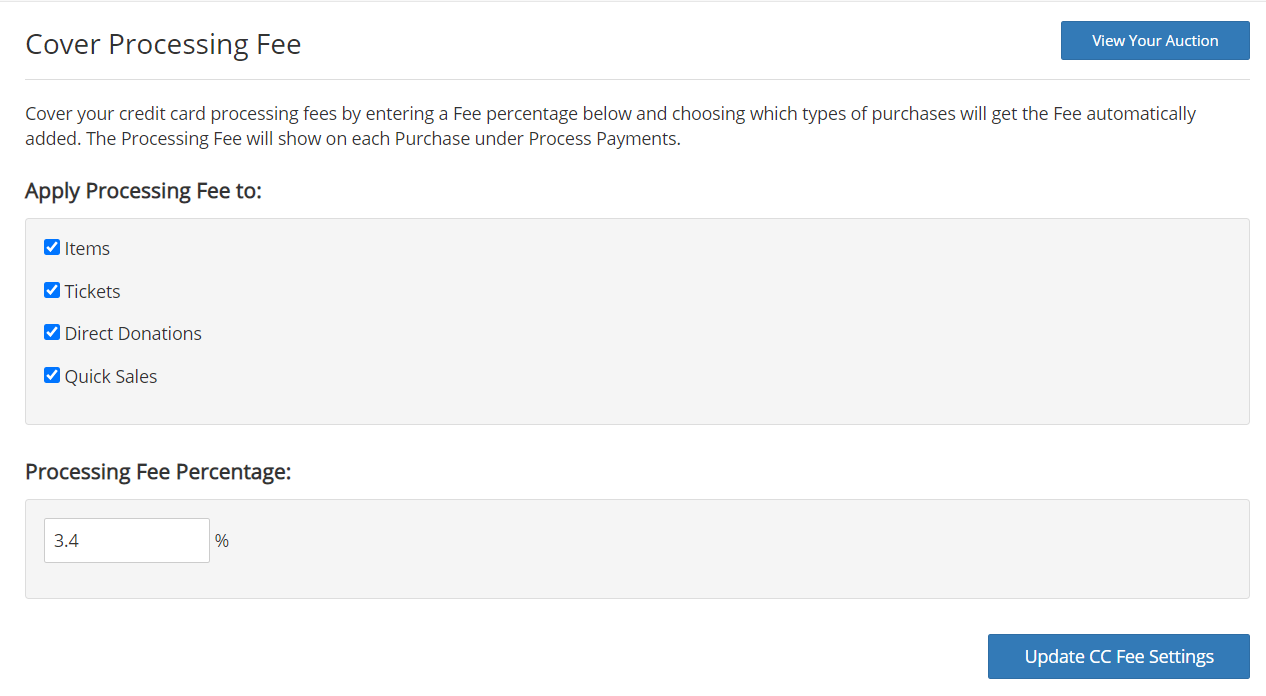Click the processing fee percentage input field

pos(126,540)
